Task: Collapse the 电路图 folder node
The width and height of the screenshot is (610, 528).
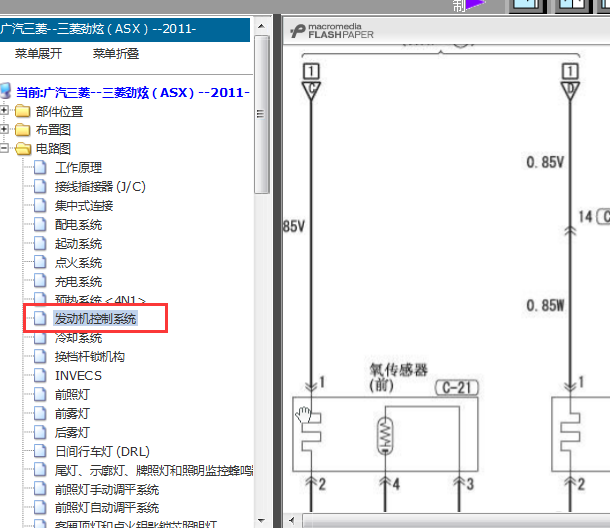Action: pyautogui.click(x=4, y=148)
